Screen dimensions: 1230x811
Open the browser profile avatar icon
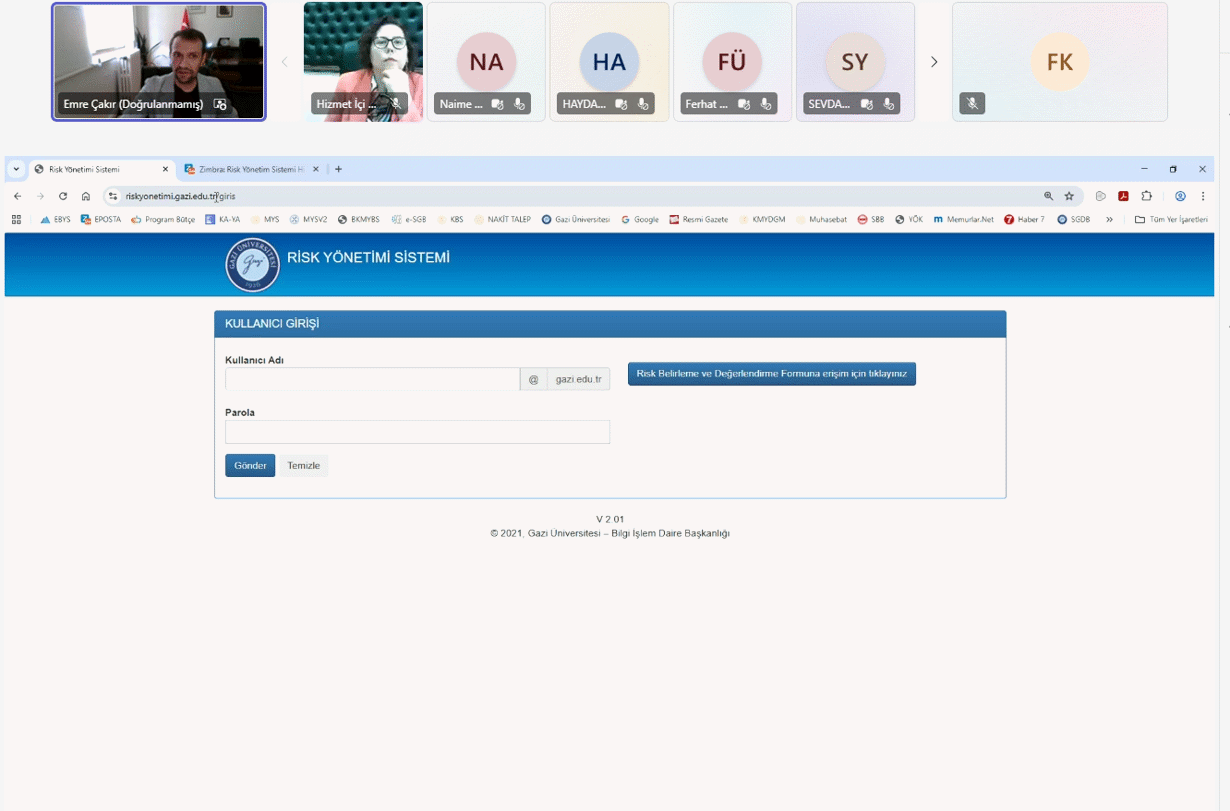1180,197
